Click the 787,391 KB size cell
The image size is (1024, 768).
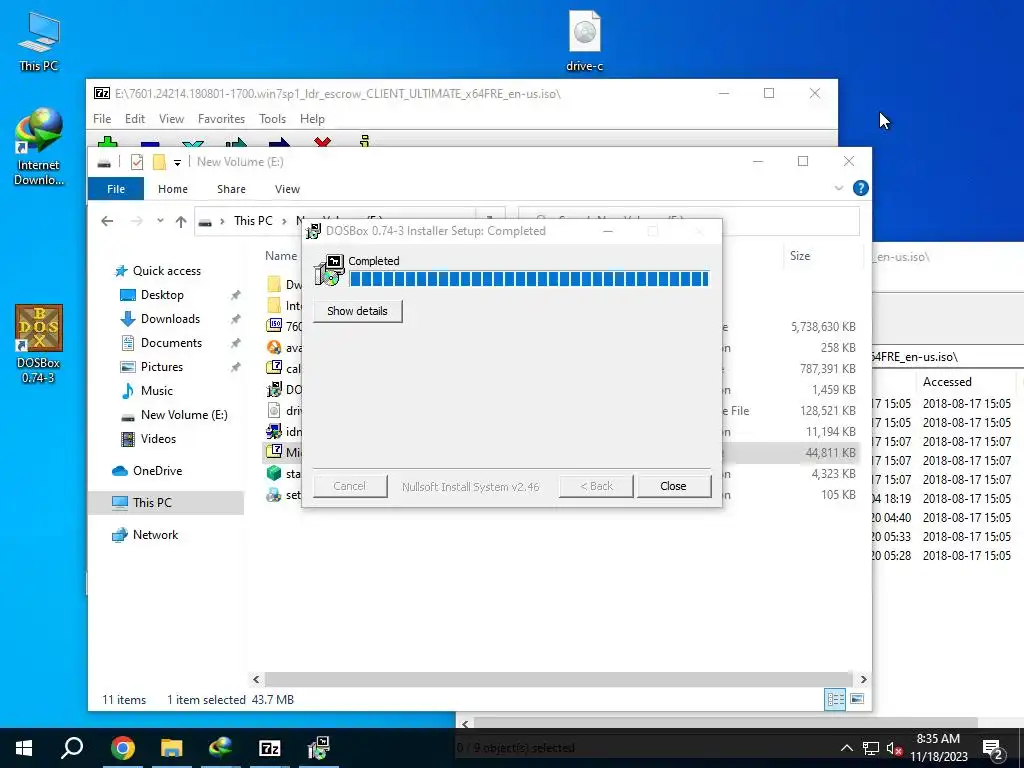coord(827,369)
